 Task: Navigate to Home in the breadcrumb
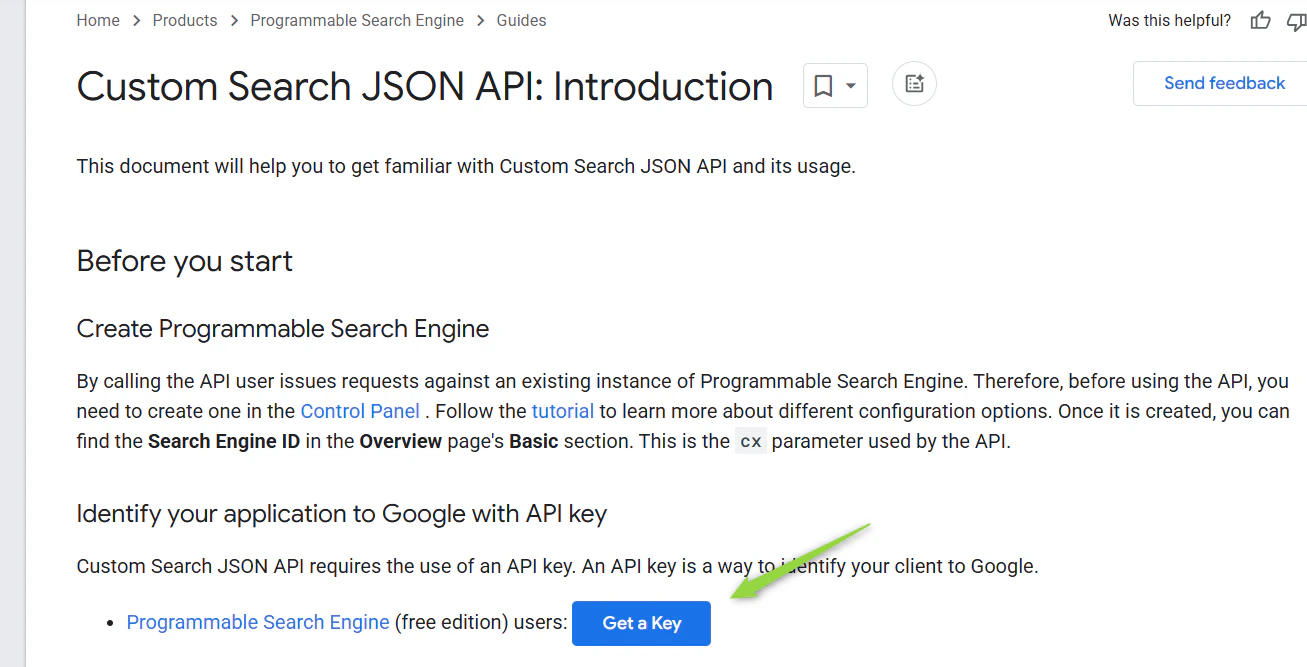(x=97, y=20)
